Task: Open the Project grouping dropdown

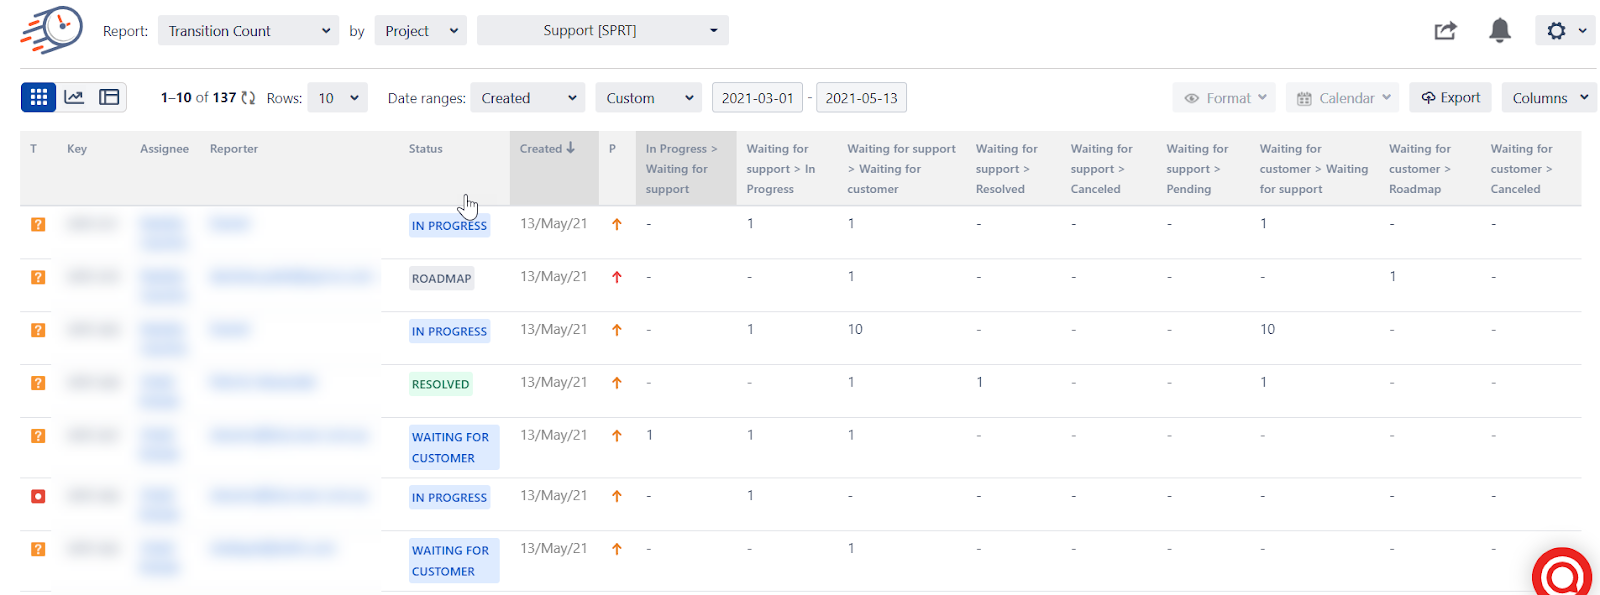Action: [x=420, y=31]
